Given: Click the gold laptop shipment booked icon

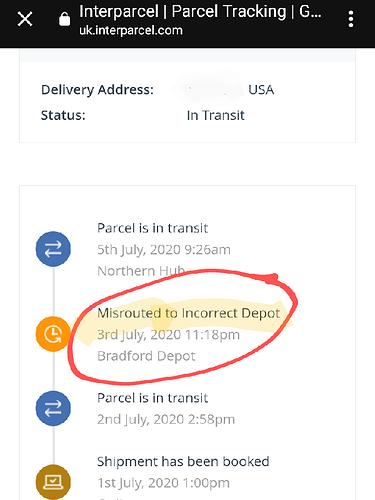Looking at the screenshot, I should pos(53,482).
